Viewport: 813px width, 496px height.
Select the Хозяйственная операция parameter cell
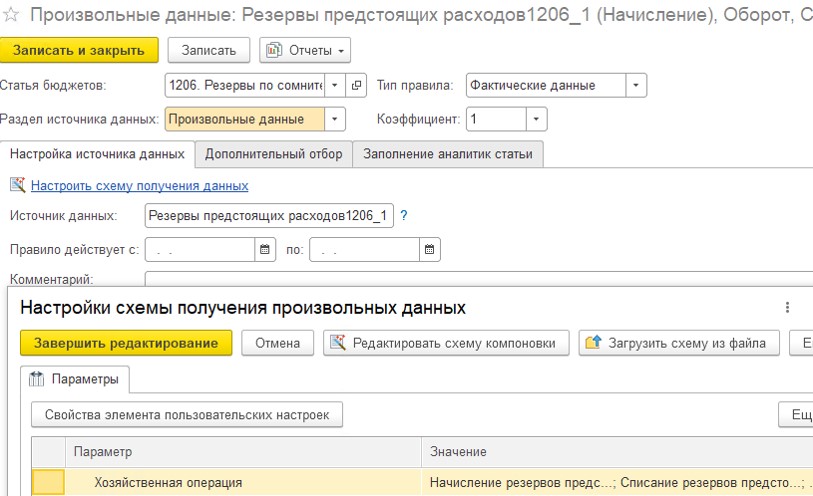pos(243,483)
